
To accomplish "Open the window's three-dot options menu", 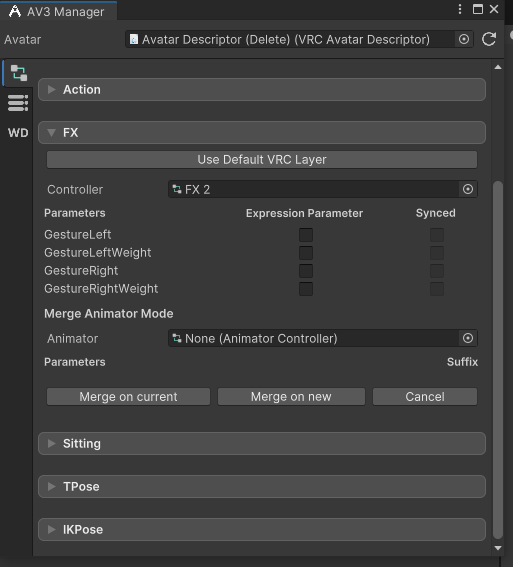I will [x=460, y=9].
